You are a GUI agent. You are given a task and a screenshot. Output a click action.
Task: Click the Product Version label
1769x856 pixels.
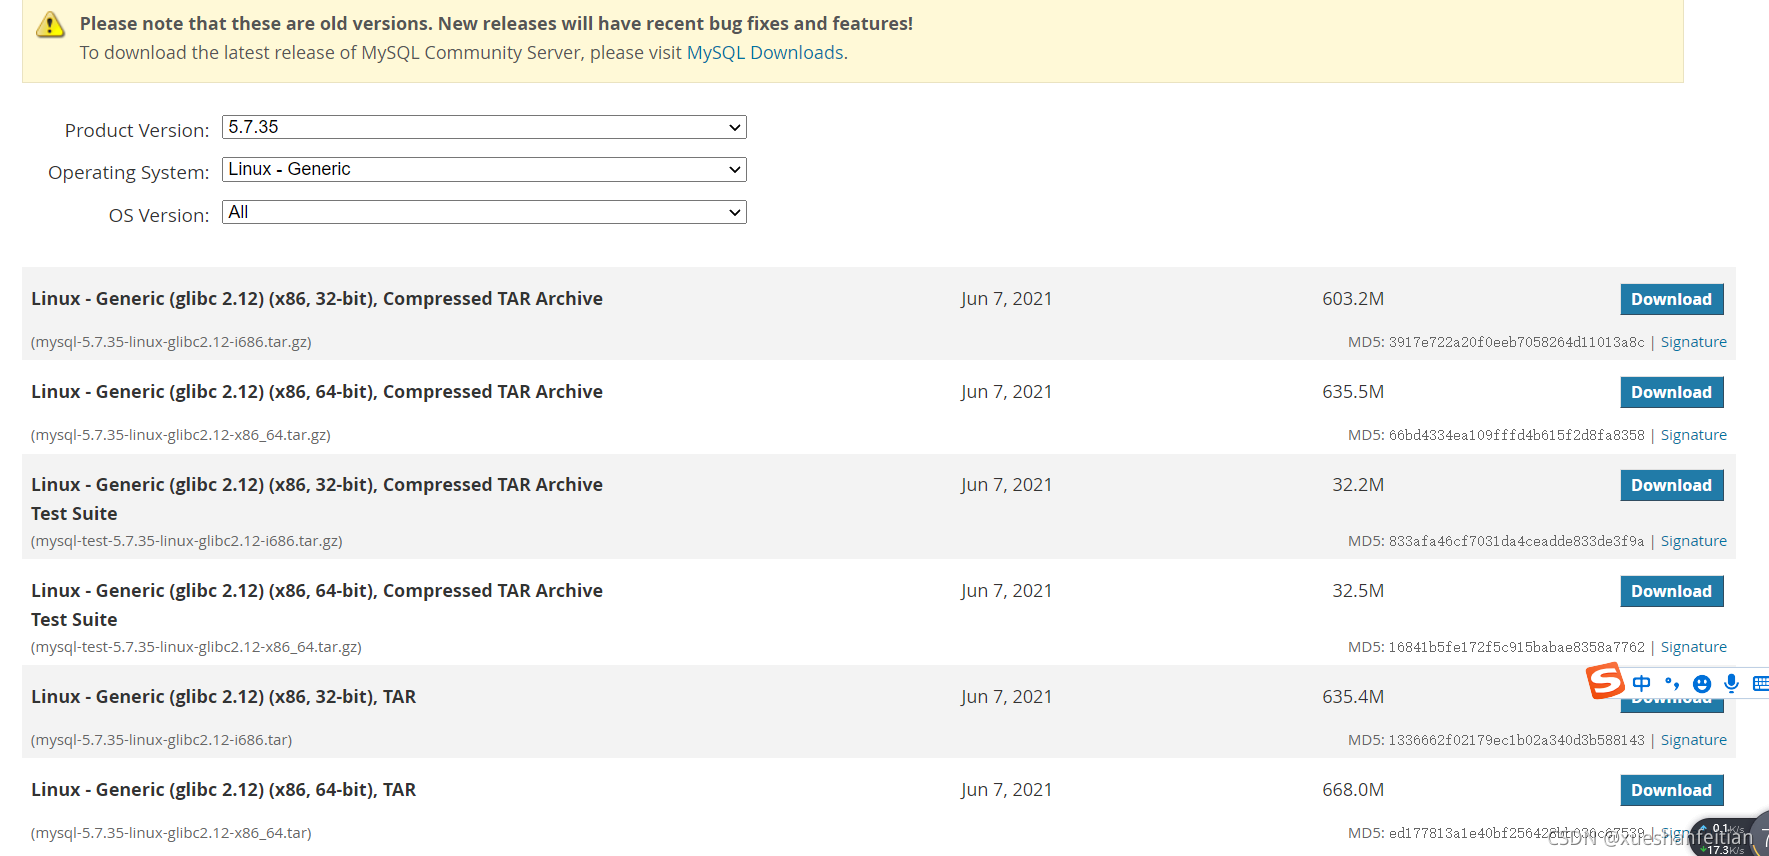click(x=137, y=130)
